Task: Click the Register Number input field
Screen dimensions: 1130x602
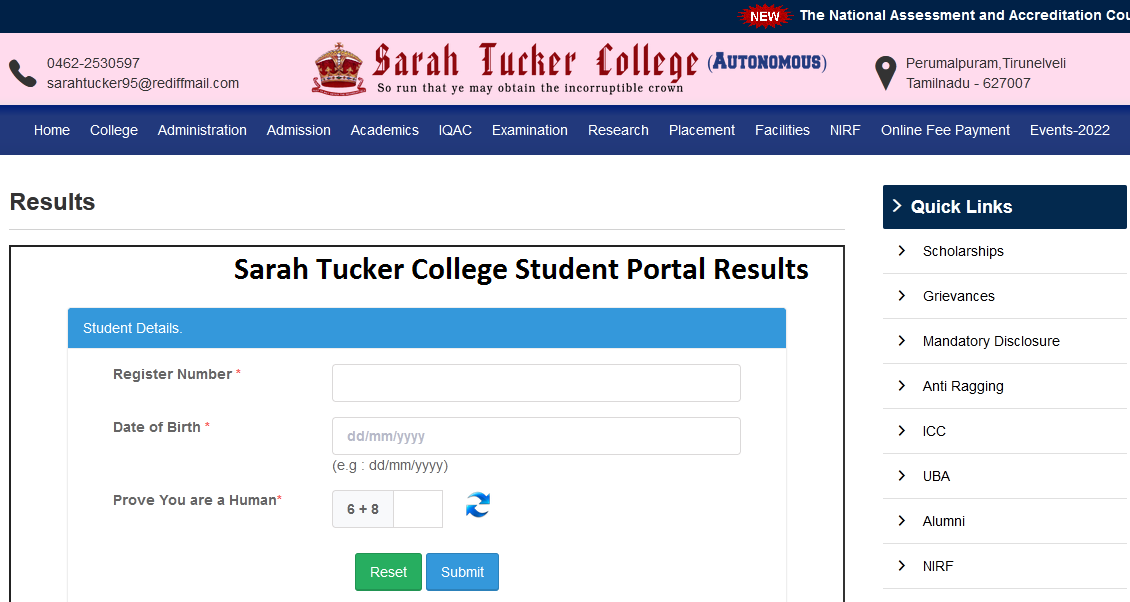Action: [536, 383]
